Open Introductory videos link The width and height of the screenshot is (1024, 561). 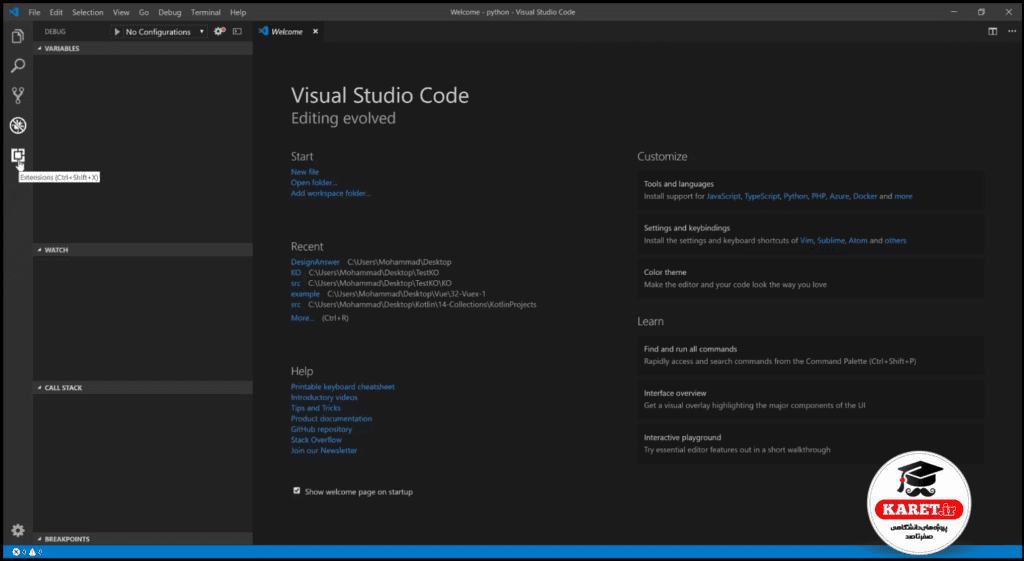(x=324, y=397)
